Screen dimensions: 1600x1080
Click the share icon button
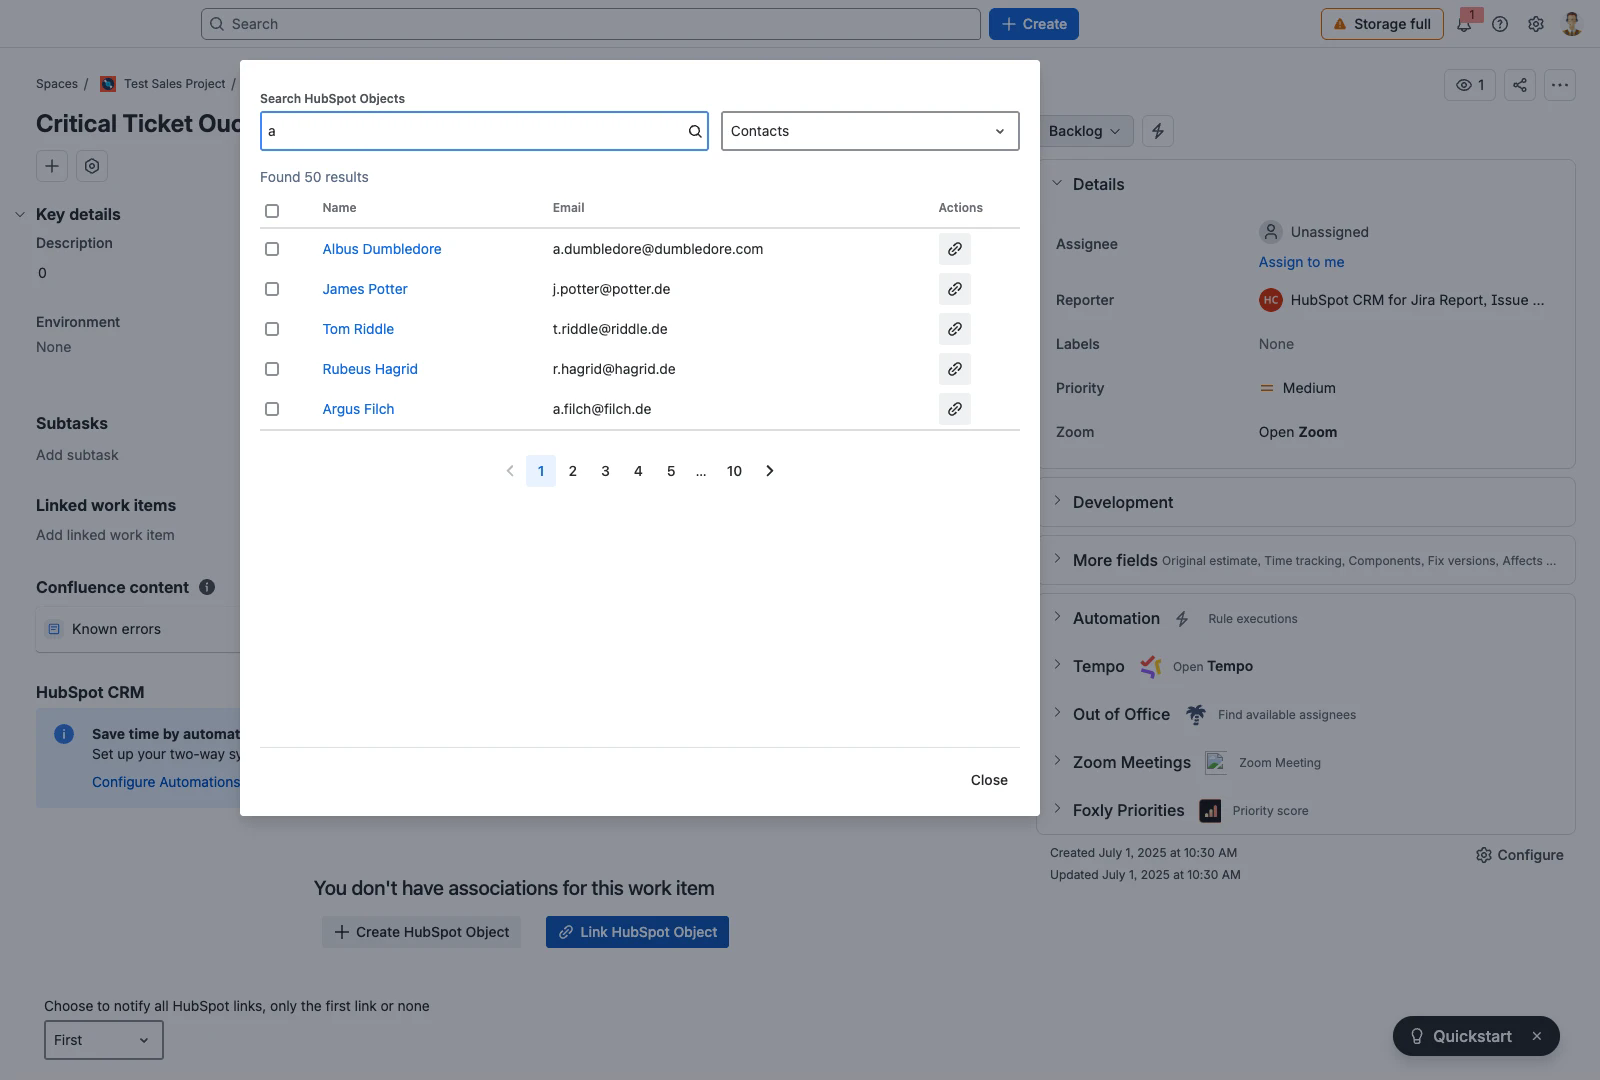point(1520,85)
